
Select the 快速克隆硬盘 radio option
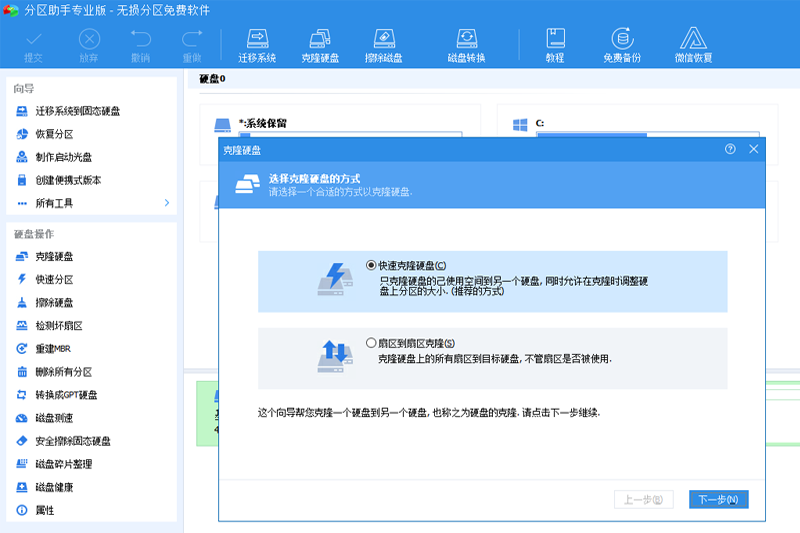tap(372, 266)
